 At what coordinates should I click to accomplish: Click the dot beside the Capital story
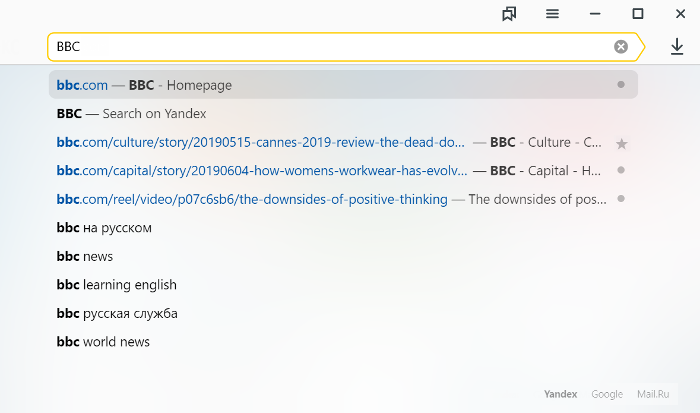click(x=621, y=170)
